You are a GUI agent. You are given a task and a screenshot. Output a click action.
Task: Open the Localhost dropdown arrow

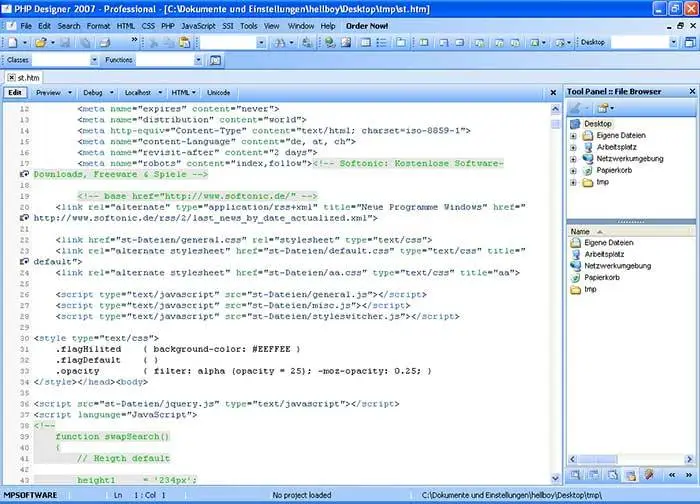(160, 93)
